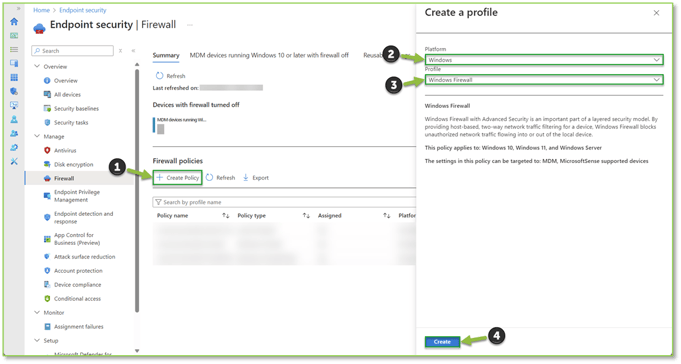Viewport: 681px width, 364px height.
Task: Click the Endpoint security breadcrumb link
Action: [83, 10]
